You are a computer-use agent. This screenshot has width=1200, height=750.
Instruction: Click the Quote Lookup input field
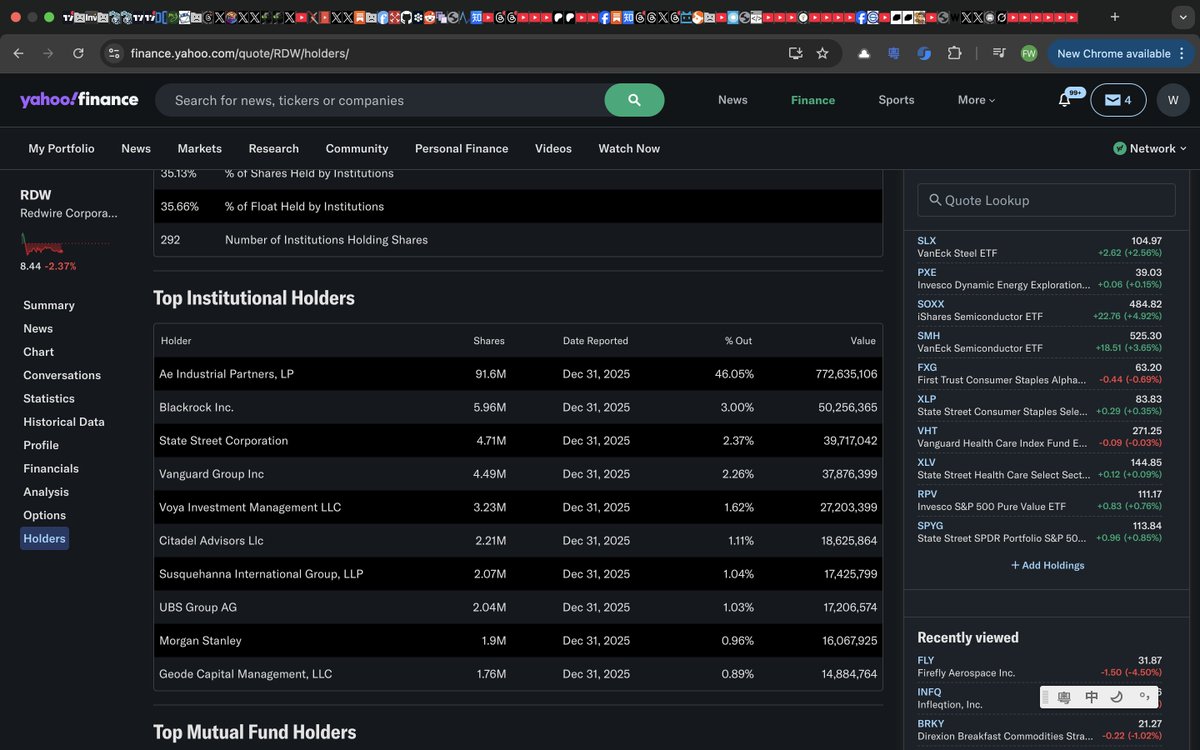1046,200
